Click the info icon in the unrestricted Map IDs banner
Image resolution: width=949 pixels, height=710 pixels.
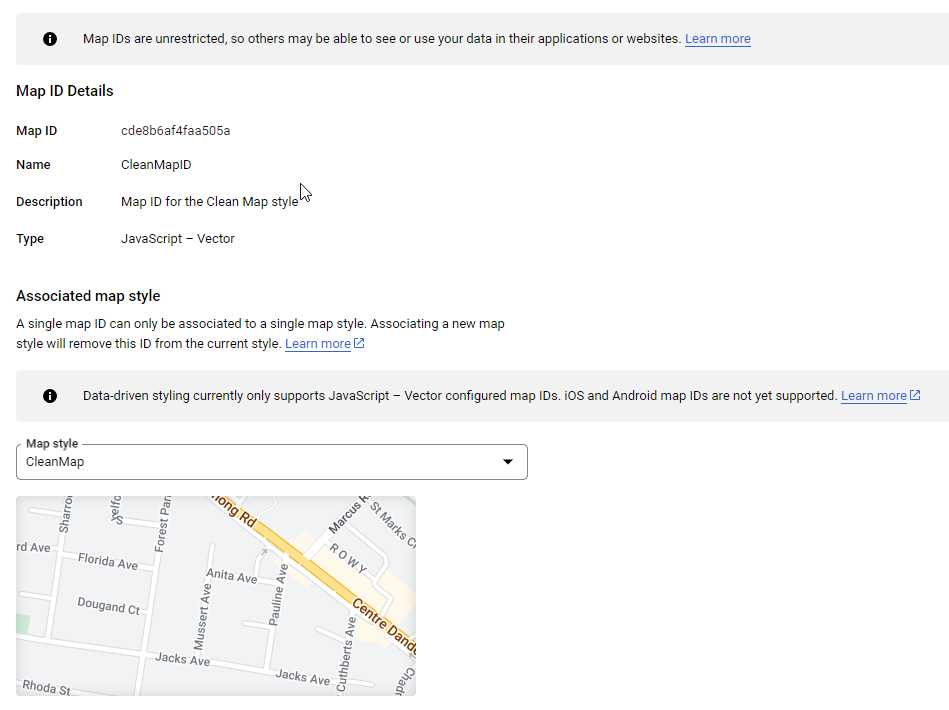pyautogui.click(x=50, y=39)
